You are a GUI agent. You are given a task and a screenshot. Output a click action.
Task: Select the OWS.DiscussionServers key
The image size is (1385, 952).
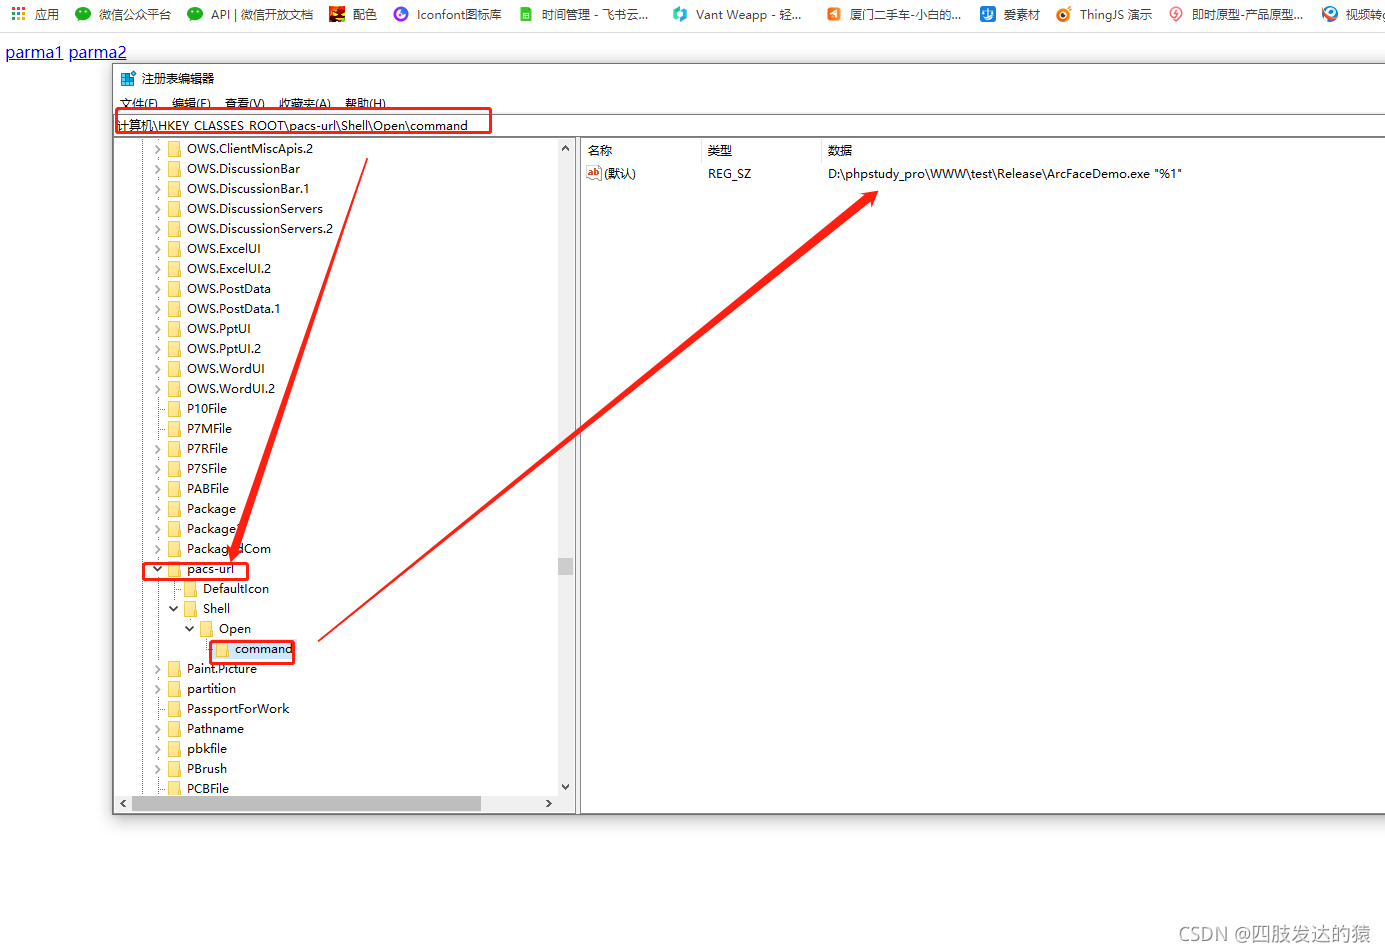[x=255, y=209]
